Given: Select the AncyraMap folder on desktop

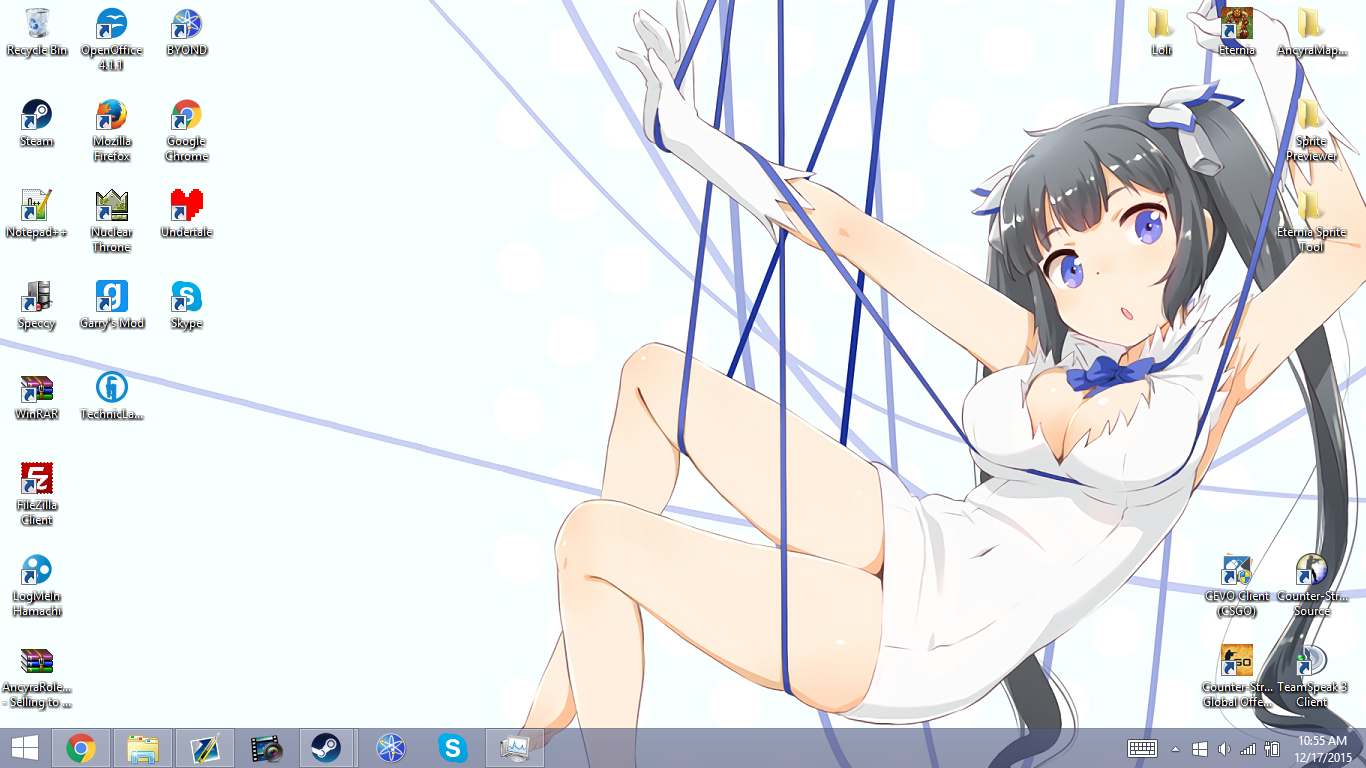Looking at the screenshot, I should point(1311,32).
